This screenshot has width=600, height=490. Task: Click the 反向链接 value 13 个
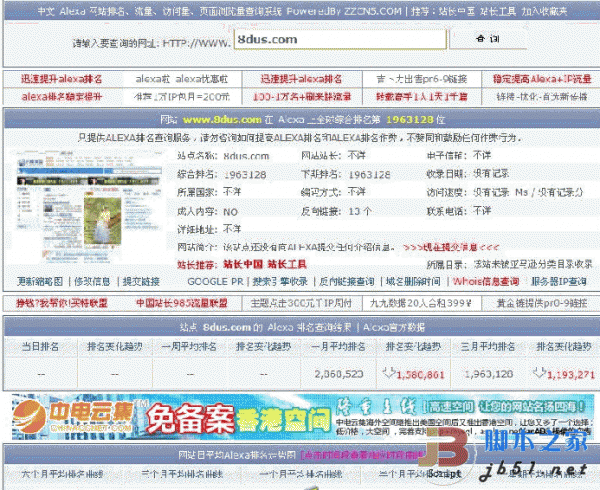(x=360, y=212)
